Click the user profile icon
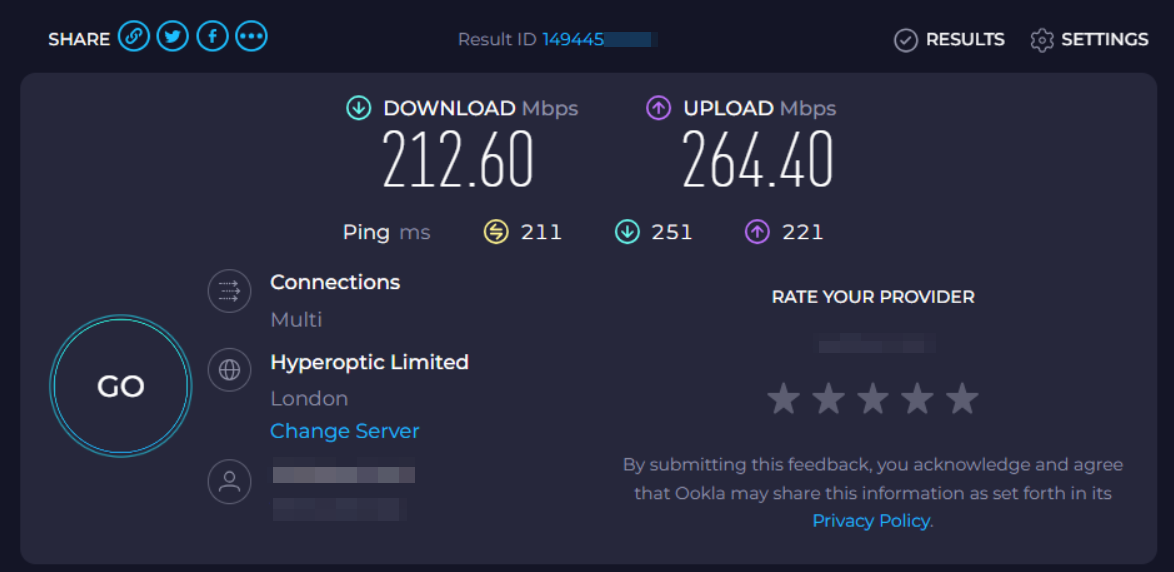 click(x=229, y=482)
